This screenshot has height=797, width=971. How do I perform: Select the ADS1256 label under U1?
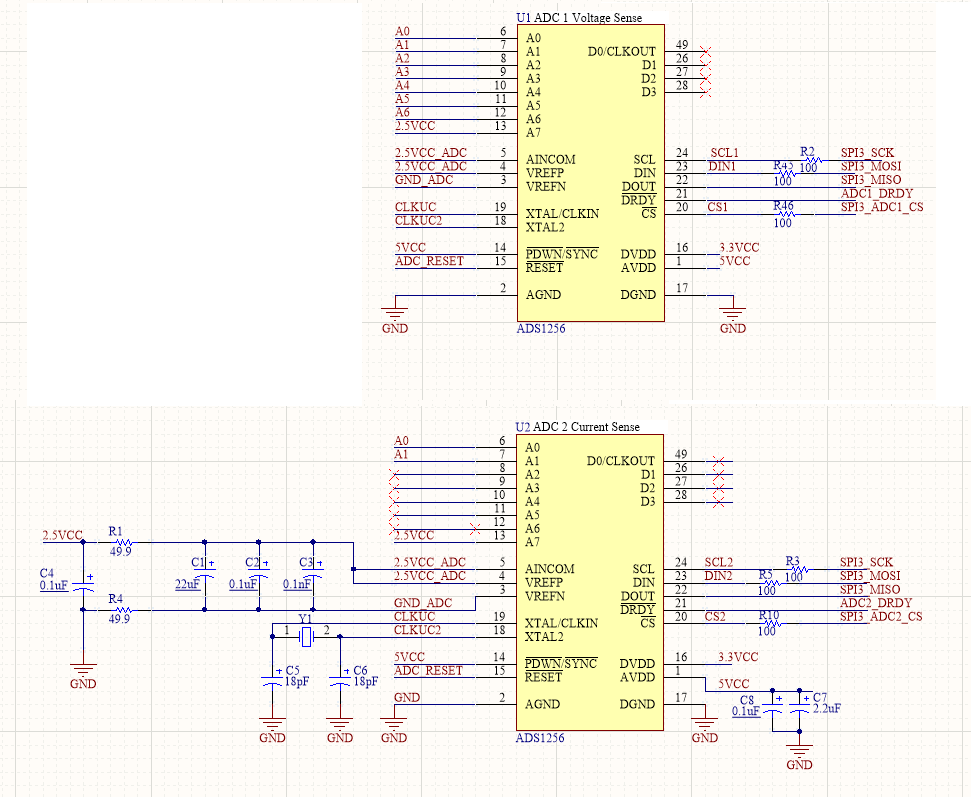[541, 328]
